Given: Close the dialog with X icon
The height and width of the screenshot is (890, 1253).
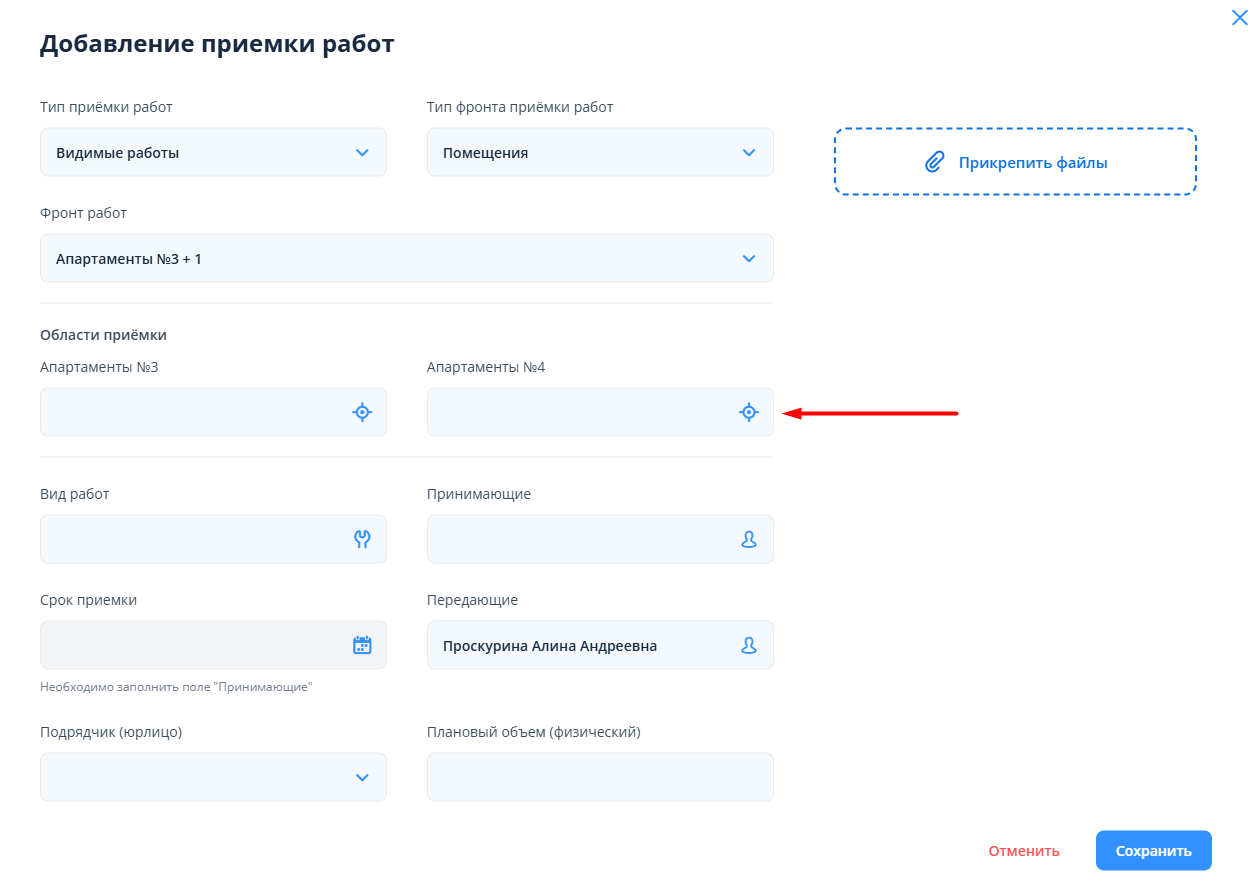Looking at the screenshot, I should coord(1239,17).
